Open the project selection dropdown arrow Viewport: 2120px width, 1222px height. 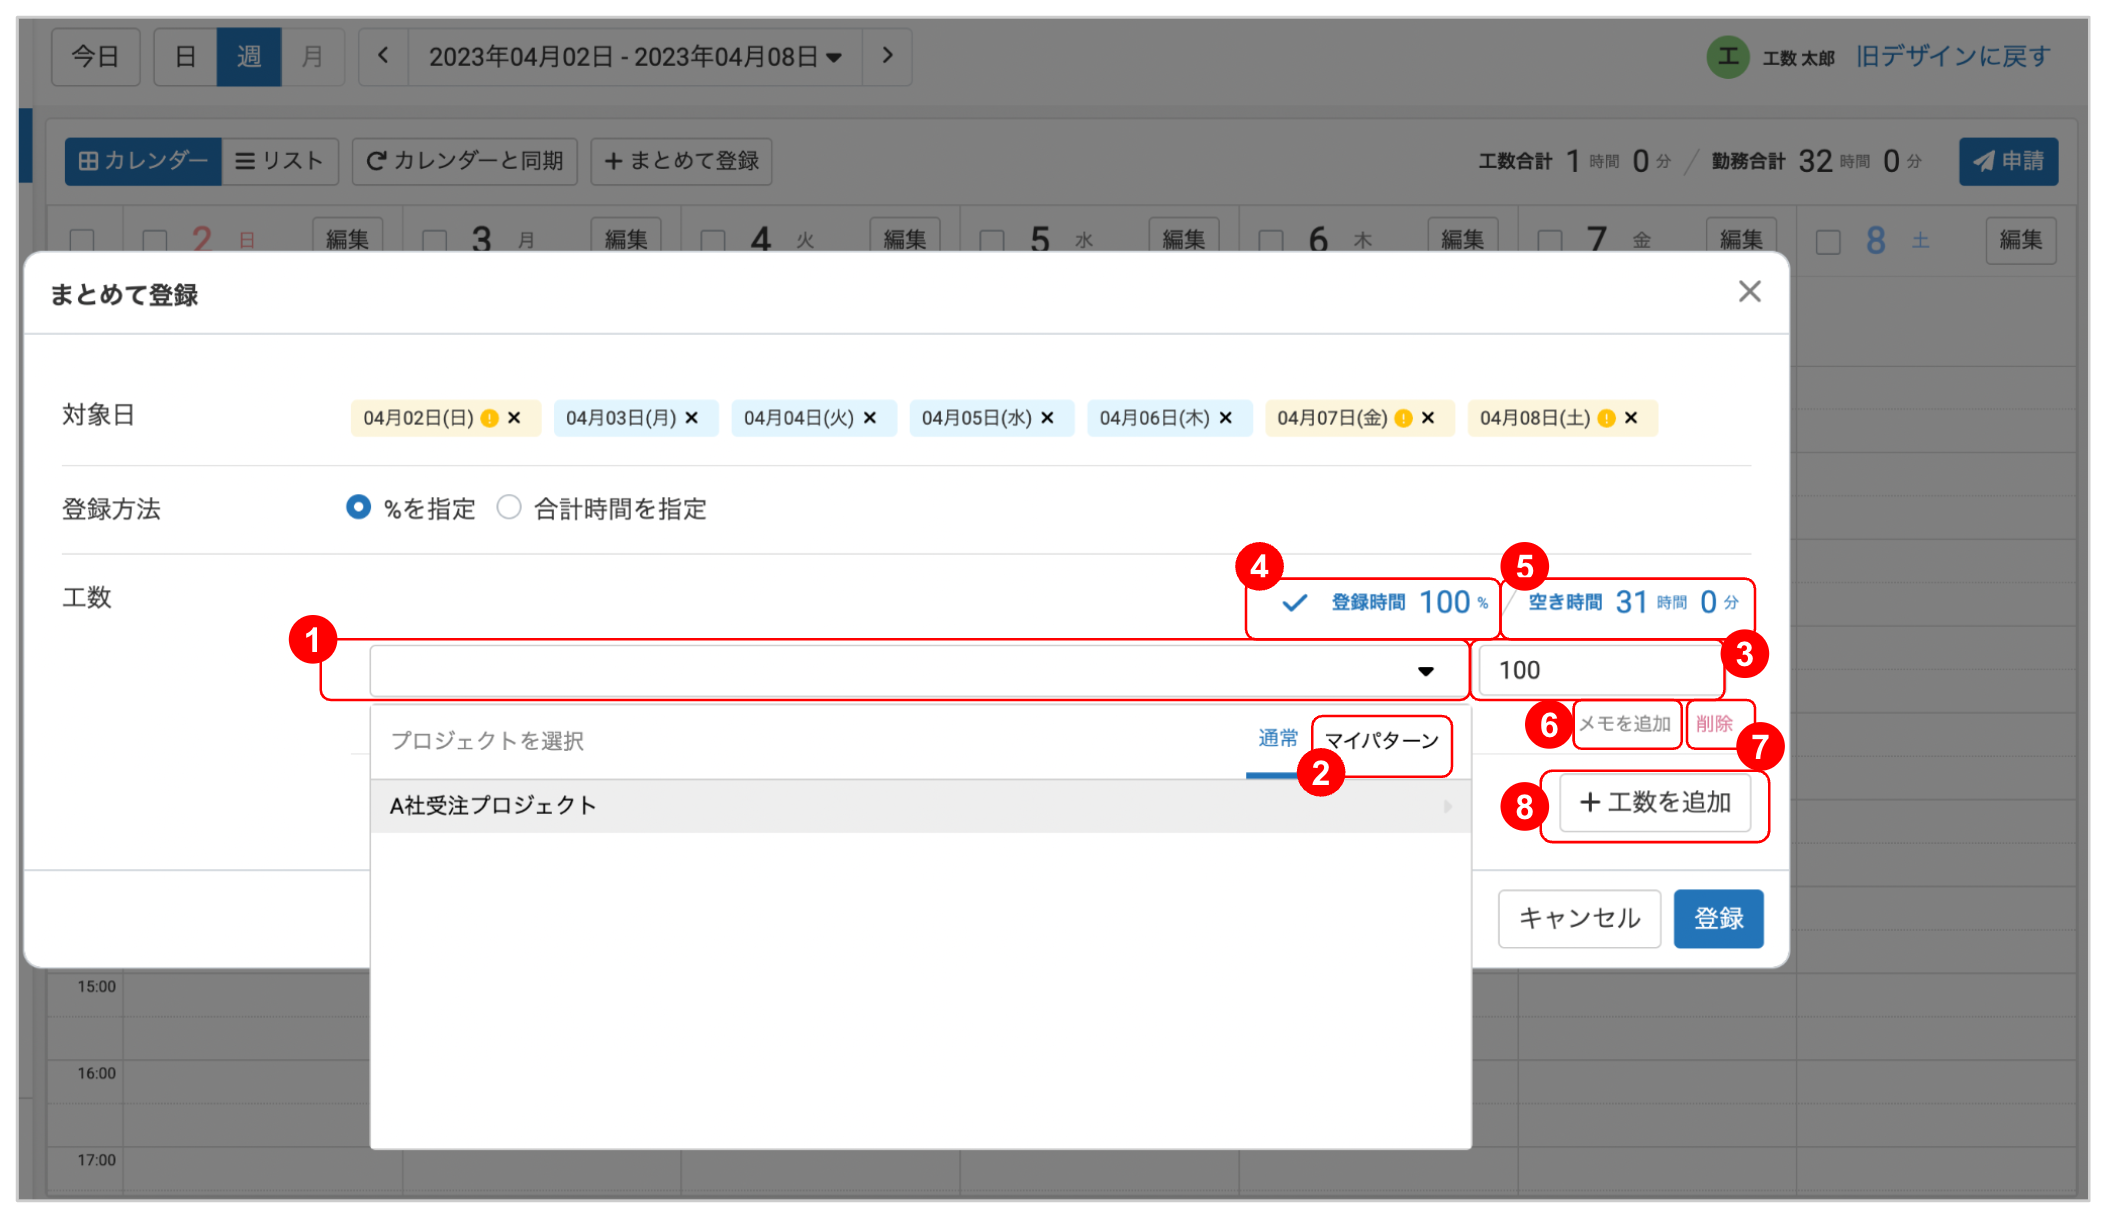point(1426,671)
